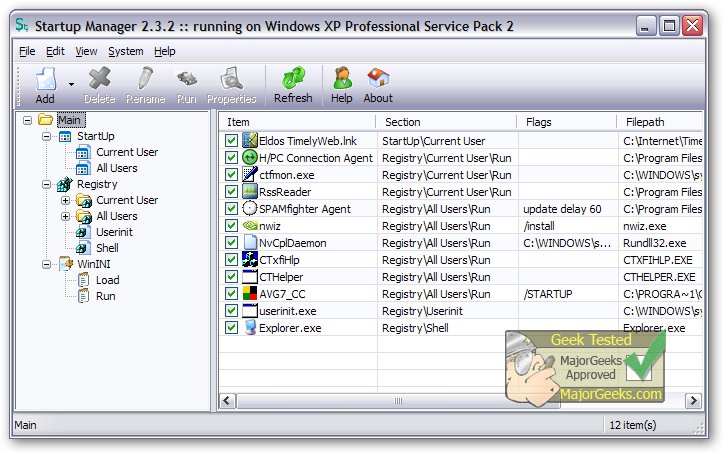Collapse the Registry tree node

pyautogui.click(x=47, y=185)
